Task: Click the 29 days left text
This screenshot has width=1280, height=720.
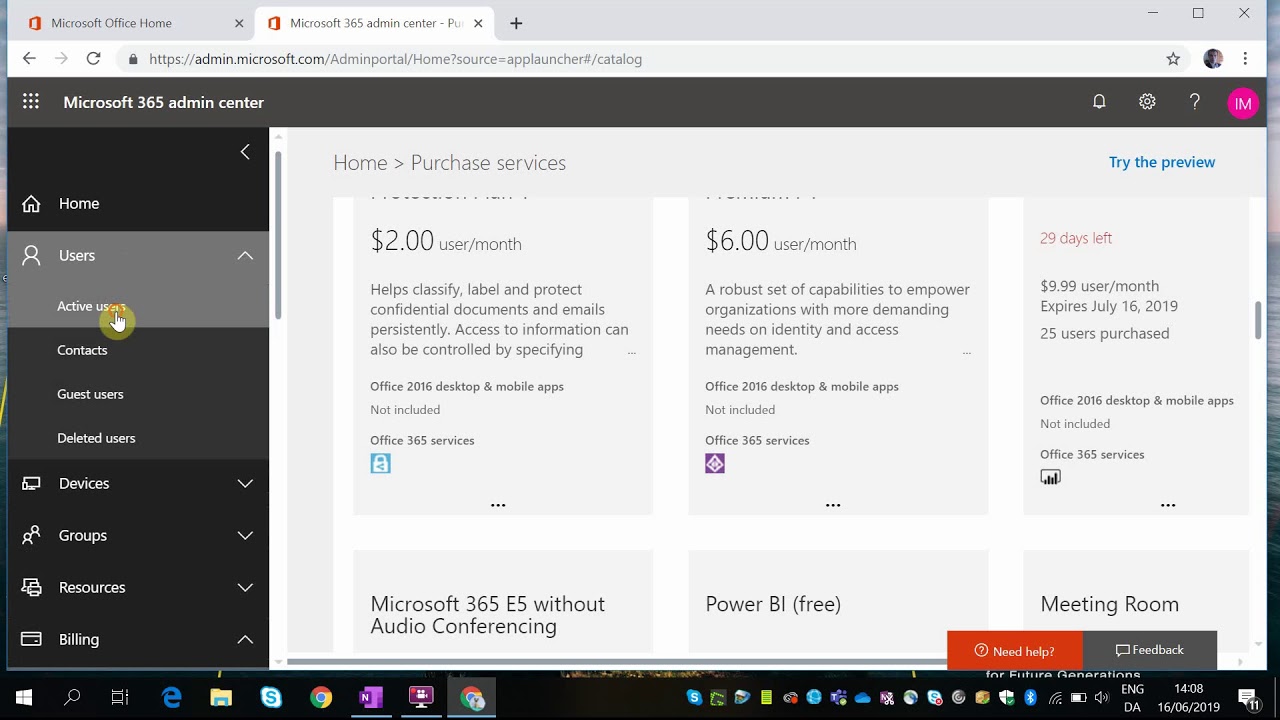Action: (x=1076, y=238)
